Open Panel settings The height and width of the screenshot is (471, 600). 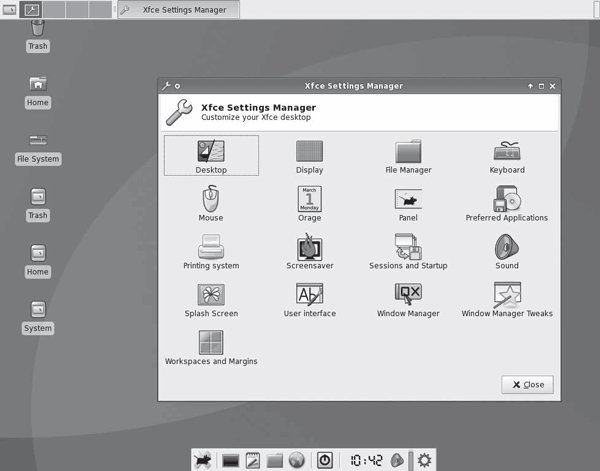tap(408, 202)
